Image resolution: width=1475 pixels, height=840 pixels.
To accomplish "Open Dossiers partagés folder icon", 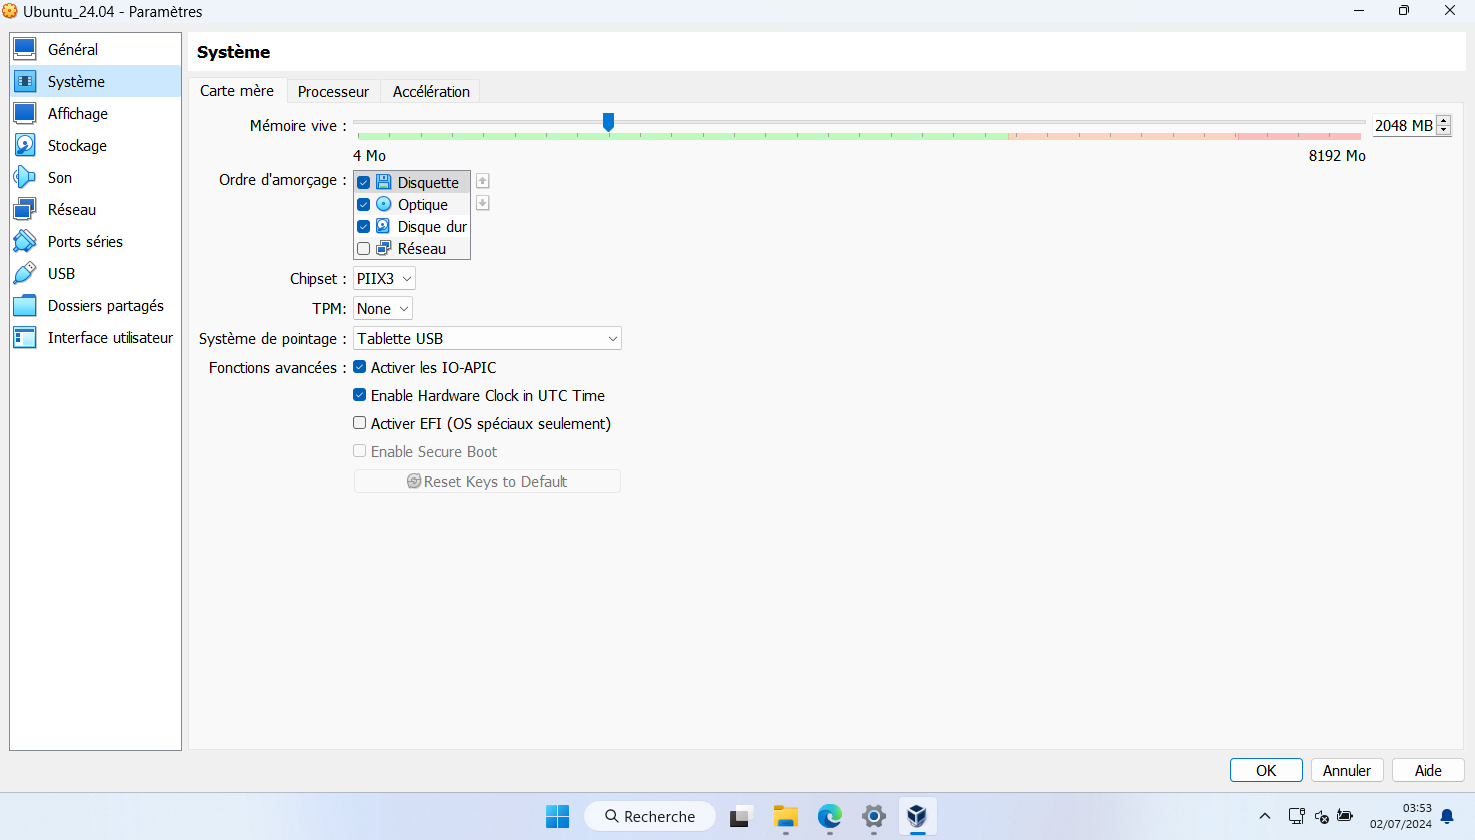I will tap(25, 305).
